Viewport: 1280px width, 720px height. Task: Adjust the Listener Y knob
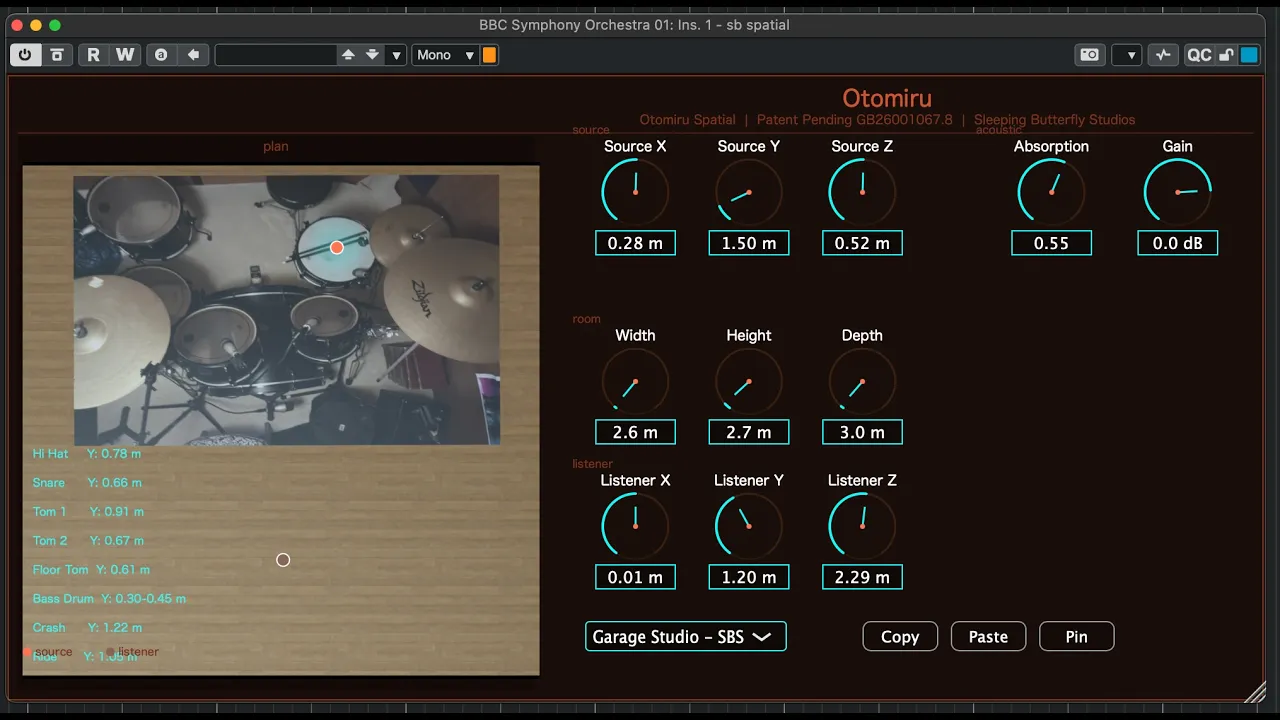tap(748, 526)
